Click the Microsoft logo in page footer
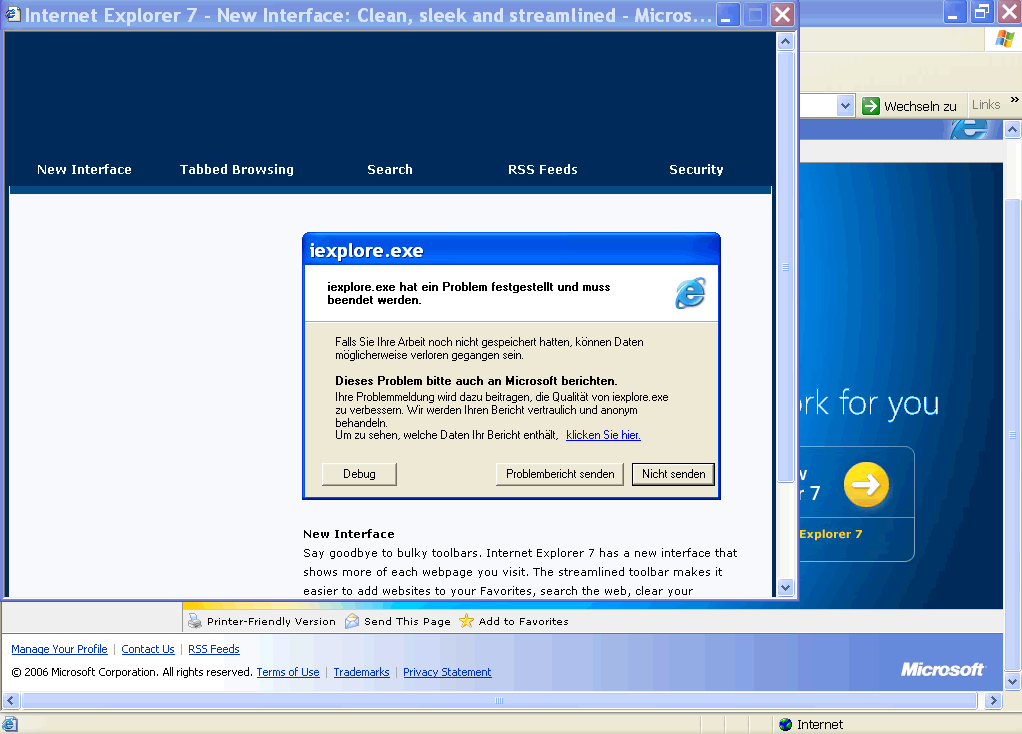 click(942, 669)
